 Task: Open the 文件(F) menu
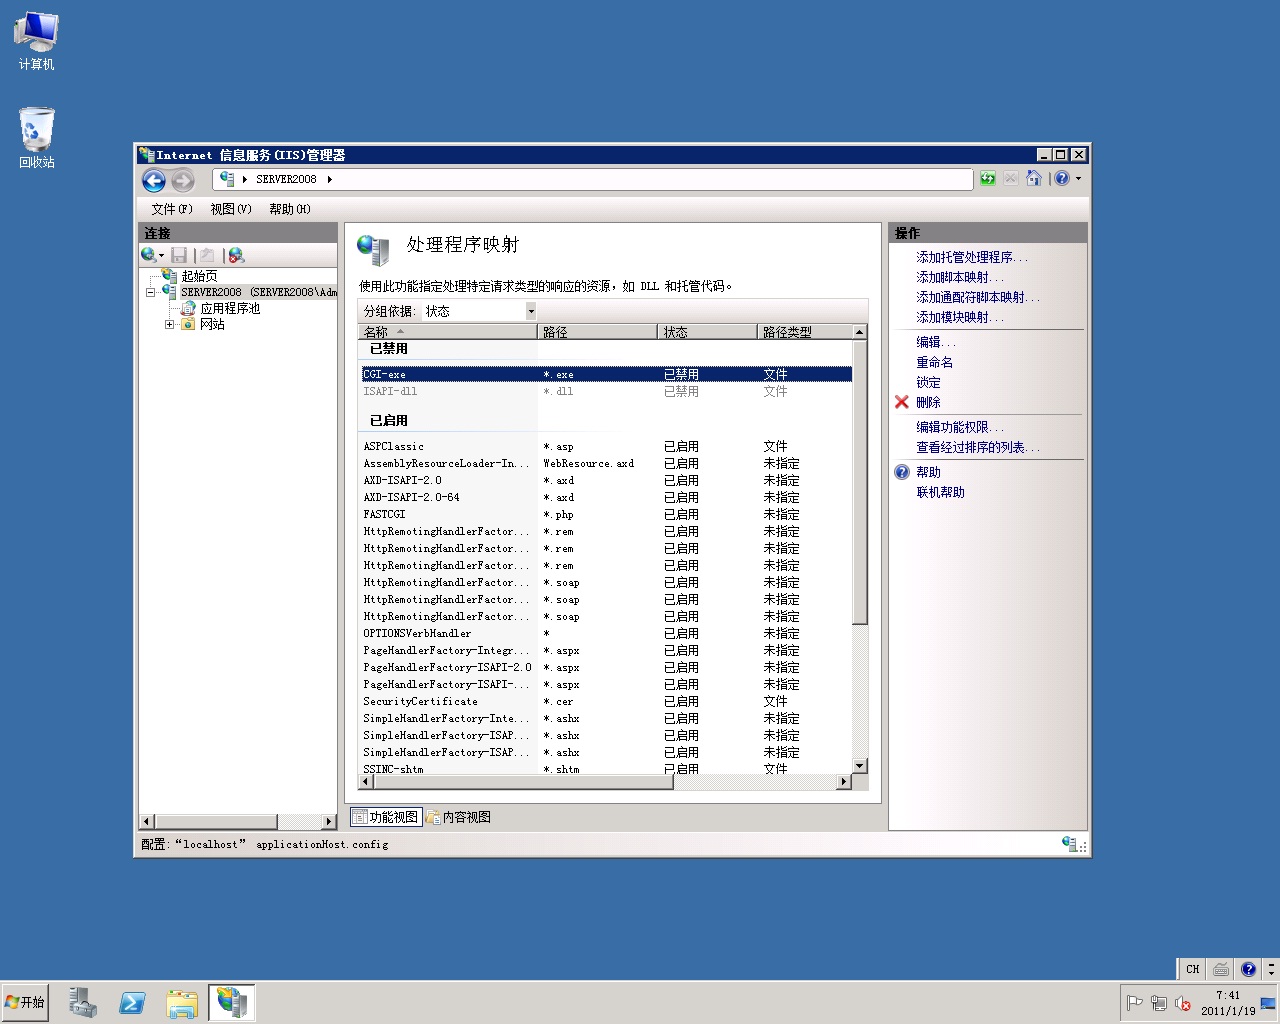point(172,209)
